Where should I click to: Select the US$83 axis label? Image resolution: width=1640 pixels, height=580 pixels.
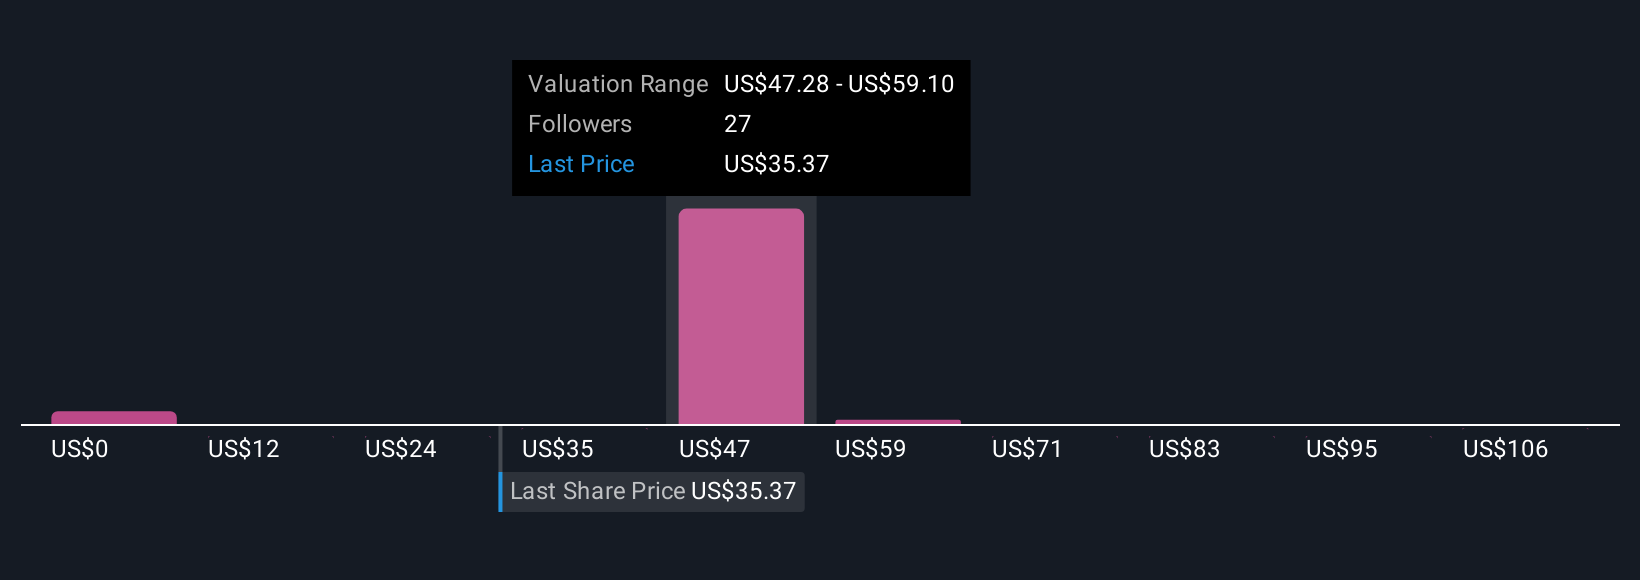pos(1184,449)
